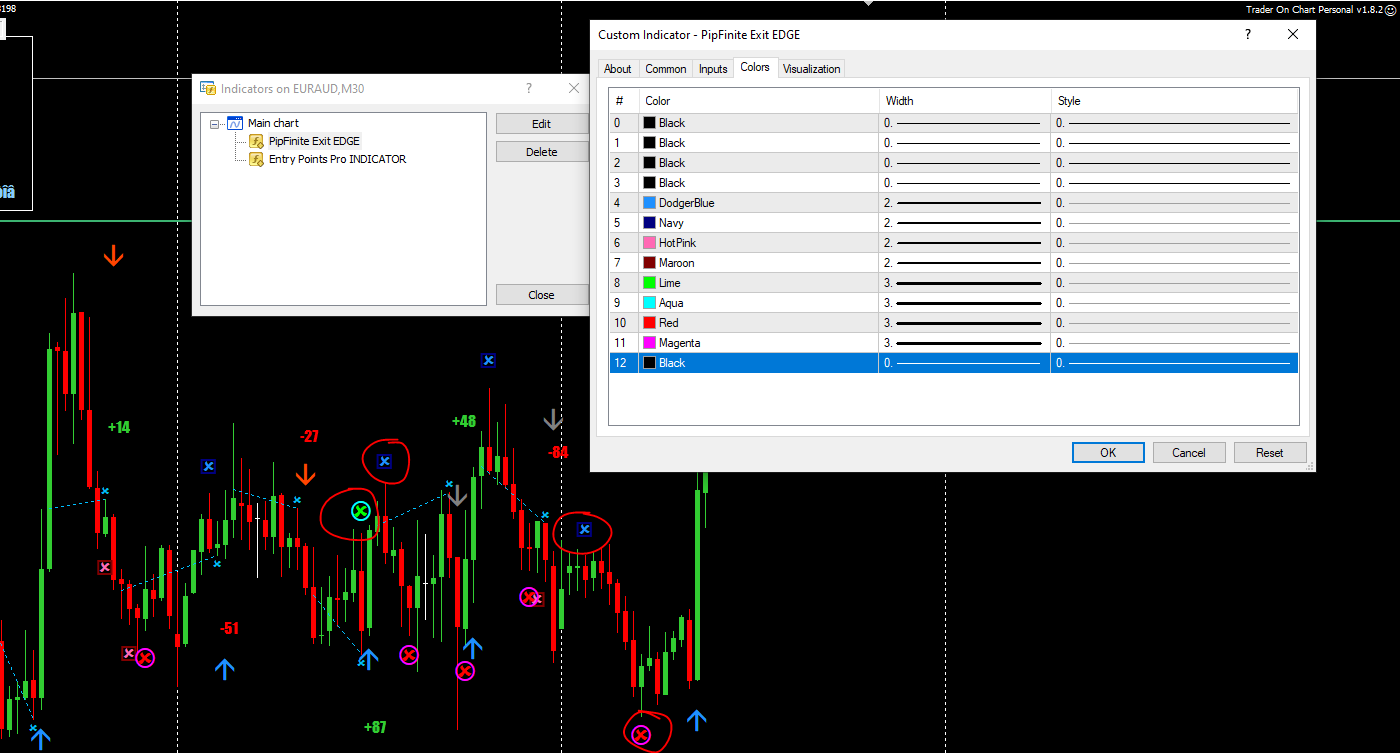Select PipFinite Exit EDGE indicator
Screen dimensions: 1400x753
[314, 141]
